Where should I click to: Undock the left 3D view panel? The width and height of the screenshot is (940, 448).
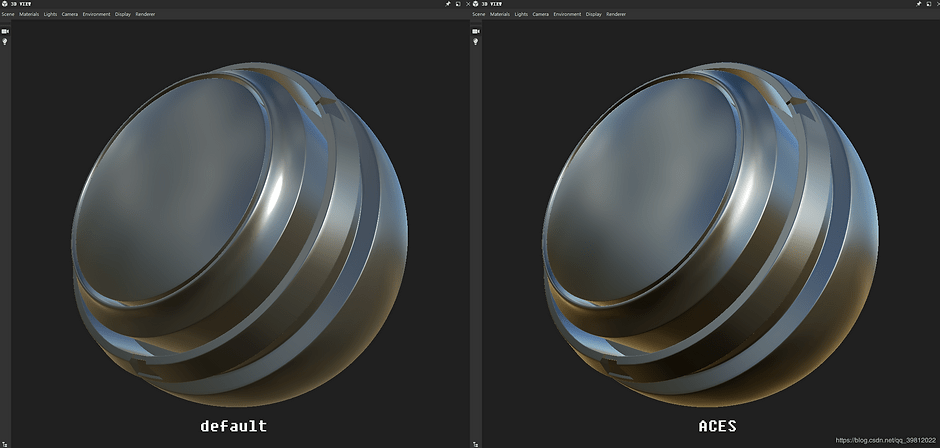tap(457, 5)
